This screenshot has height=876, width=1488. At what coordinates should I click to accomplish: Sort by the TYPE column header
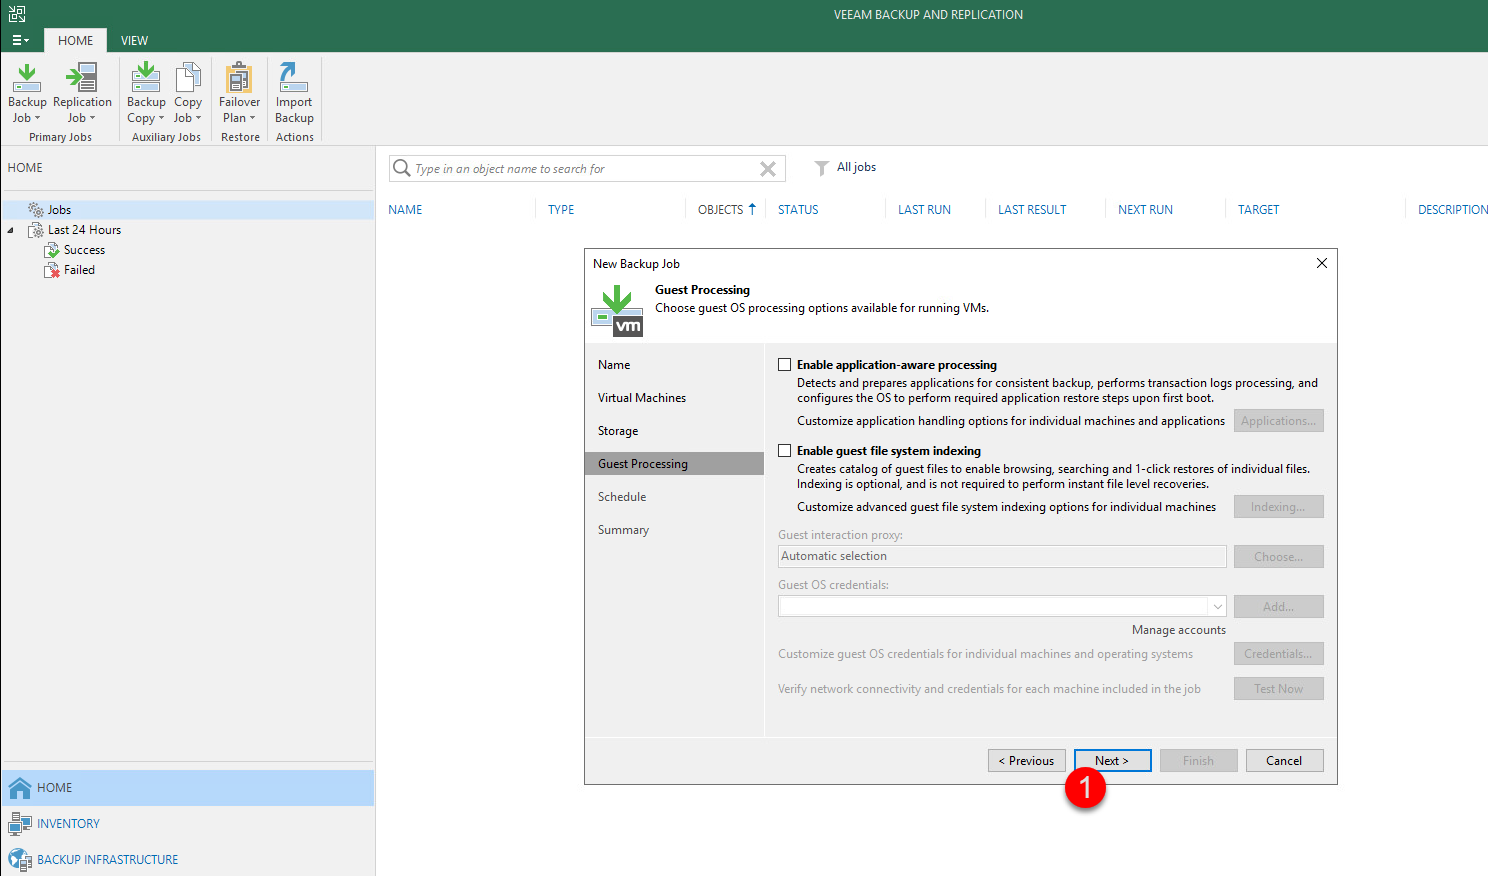pyautogui.click(x=561, y=210)
